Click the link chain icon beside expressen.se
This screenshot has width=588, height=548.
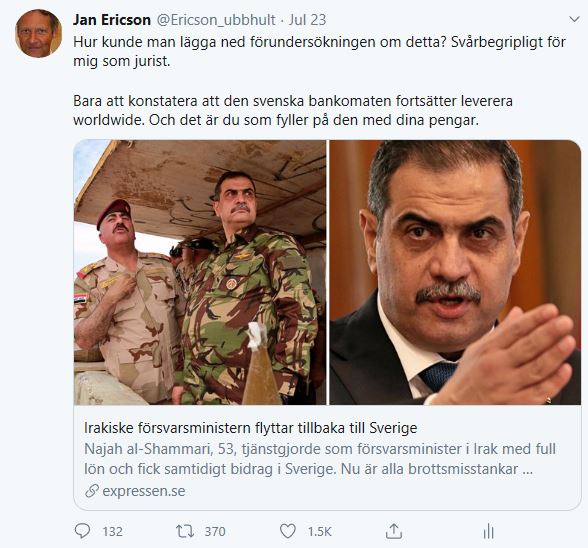(x=92, y=491)
